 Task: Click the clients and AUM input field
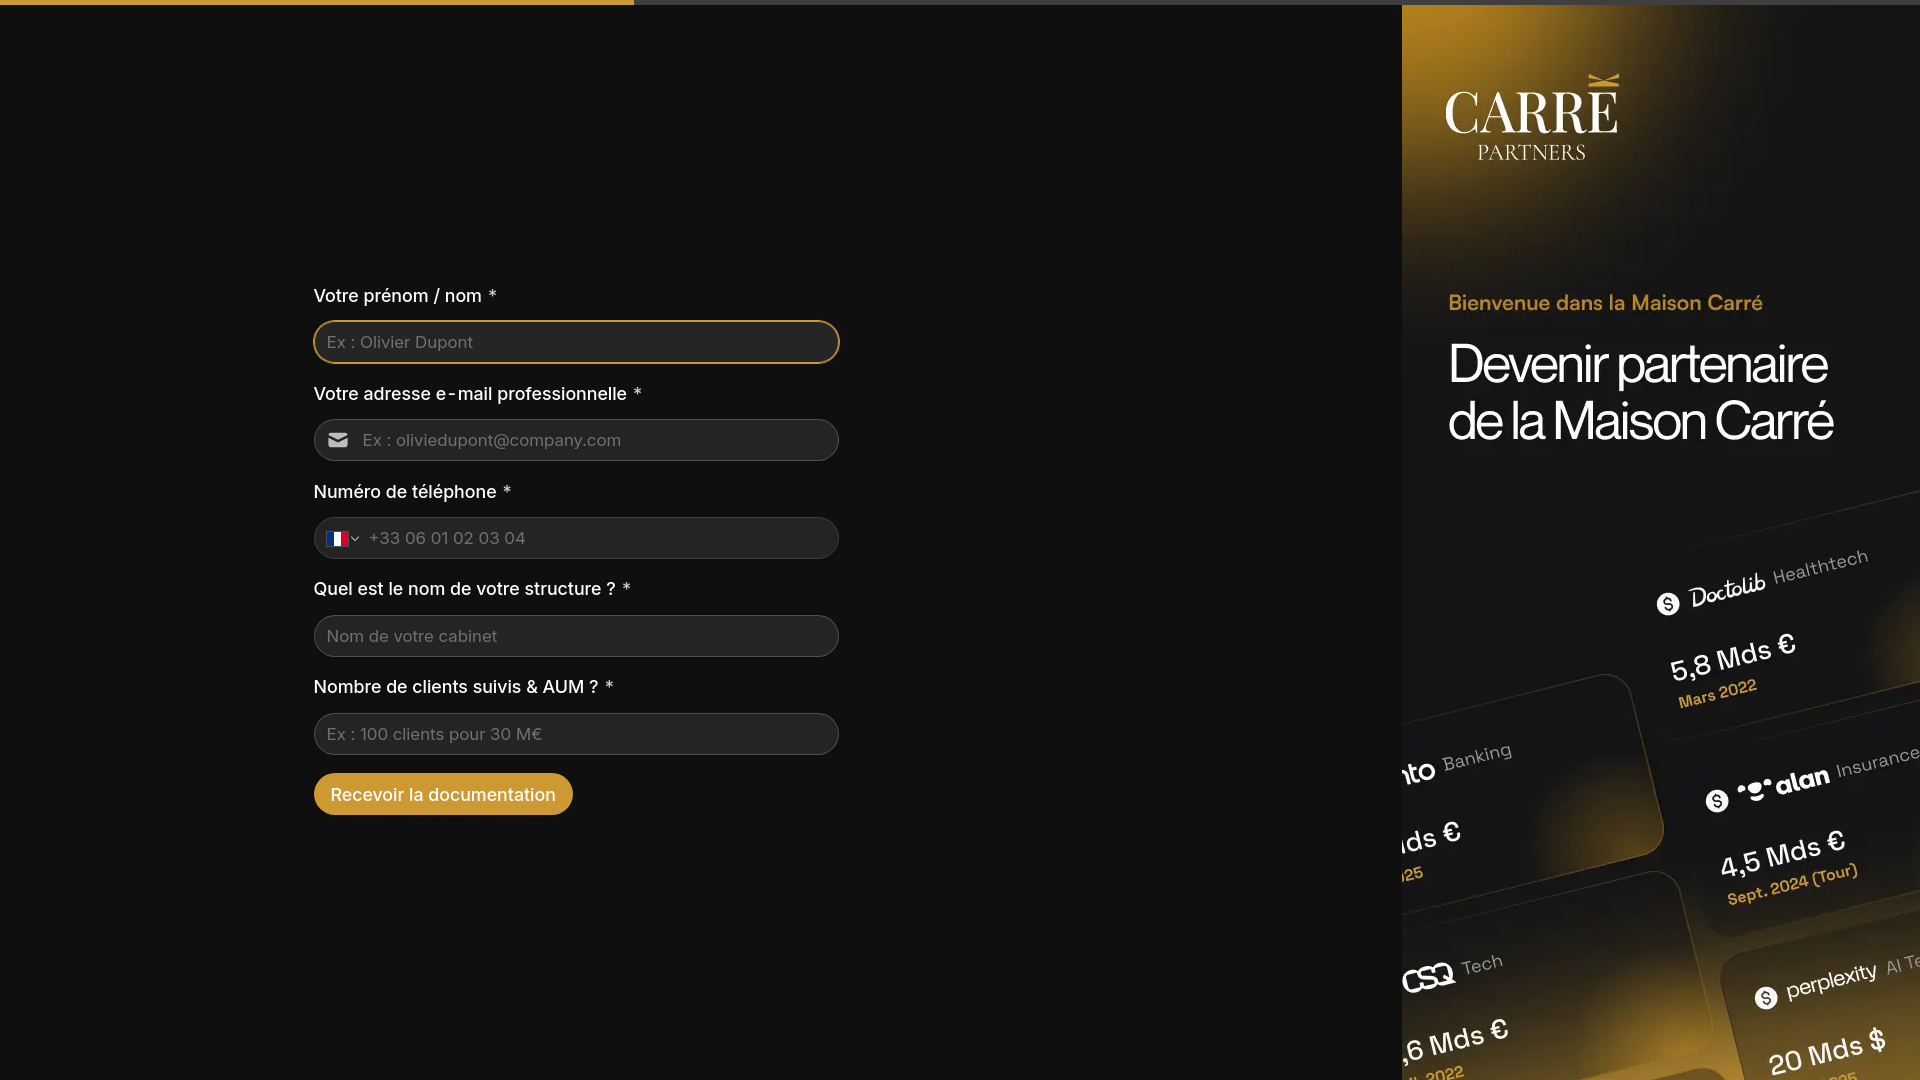pos(576,734)
